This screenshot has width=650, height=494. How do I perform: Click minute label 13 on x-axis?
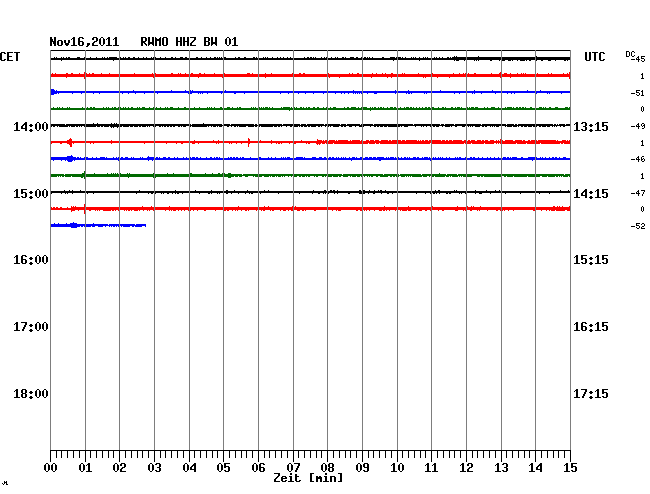501,468
